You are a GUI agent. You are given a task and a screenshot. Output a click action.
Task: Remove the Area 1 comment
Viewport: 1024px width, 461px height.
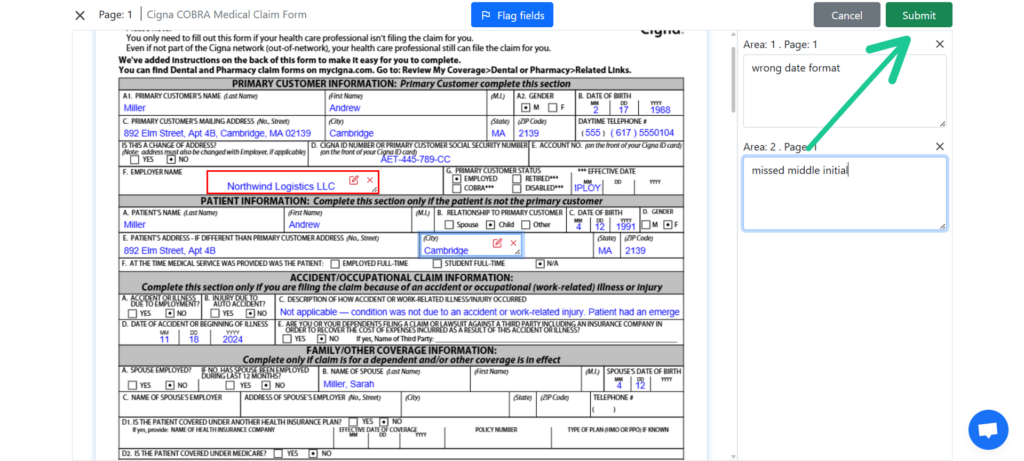[x=940, y=44]
